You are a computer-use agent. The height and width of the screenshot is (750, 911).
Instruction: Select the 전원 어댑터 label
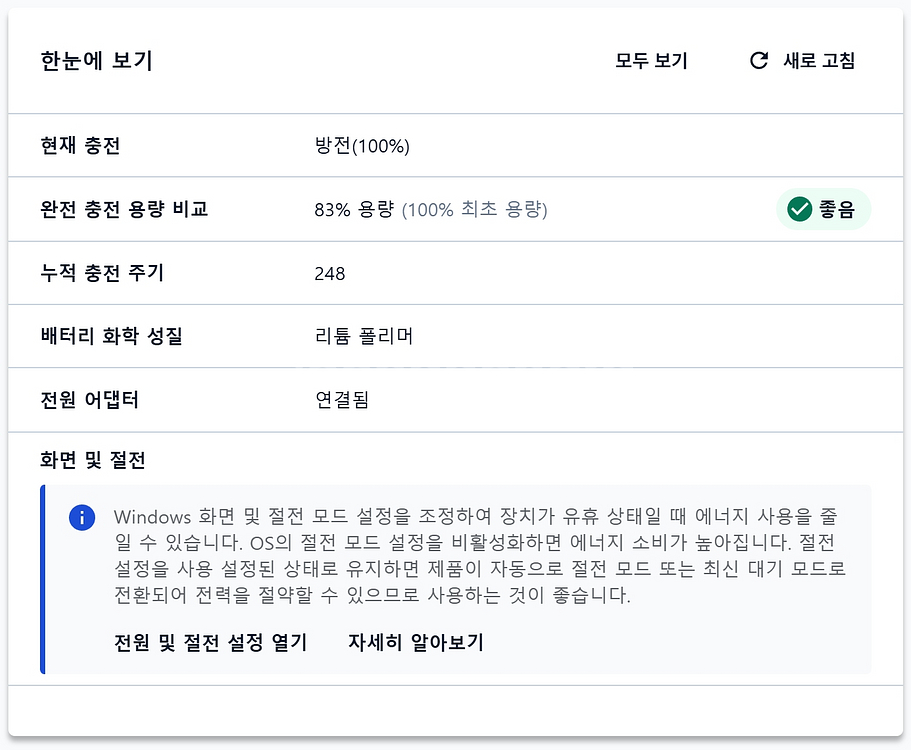pyautogui.click(x=90, y=400)
